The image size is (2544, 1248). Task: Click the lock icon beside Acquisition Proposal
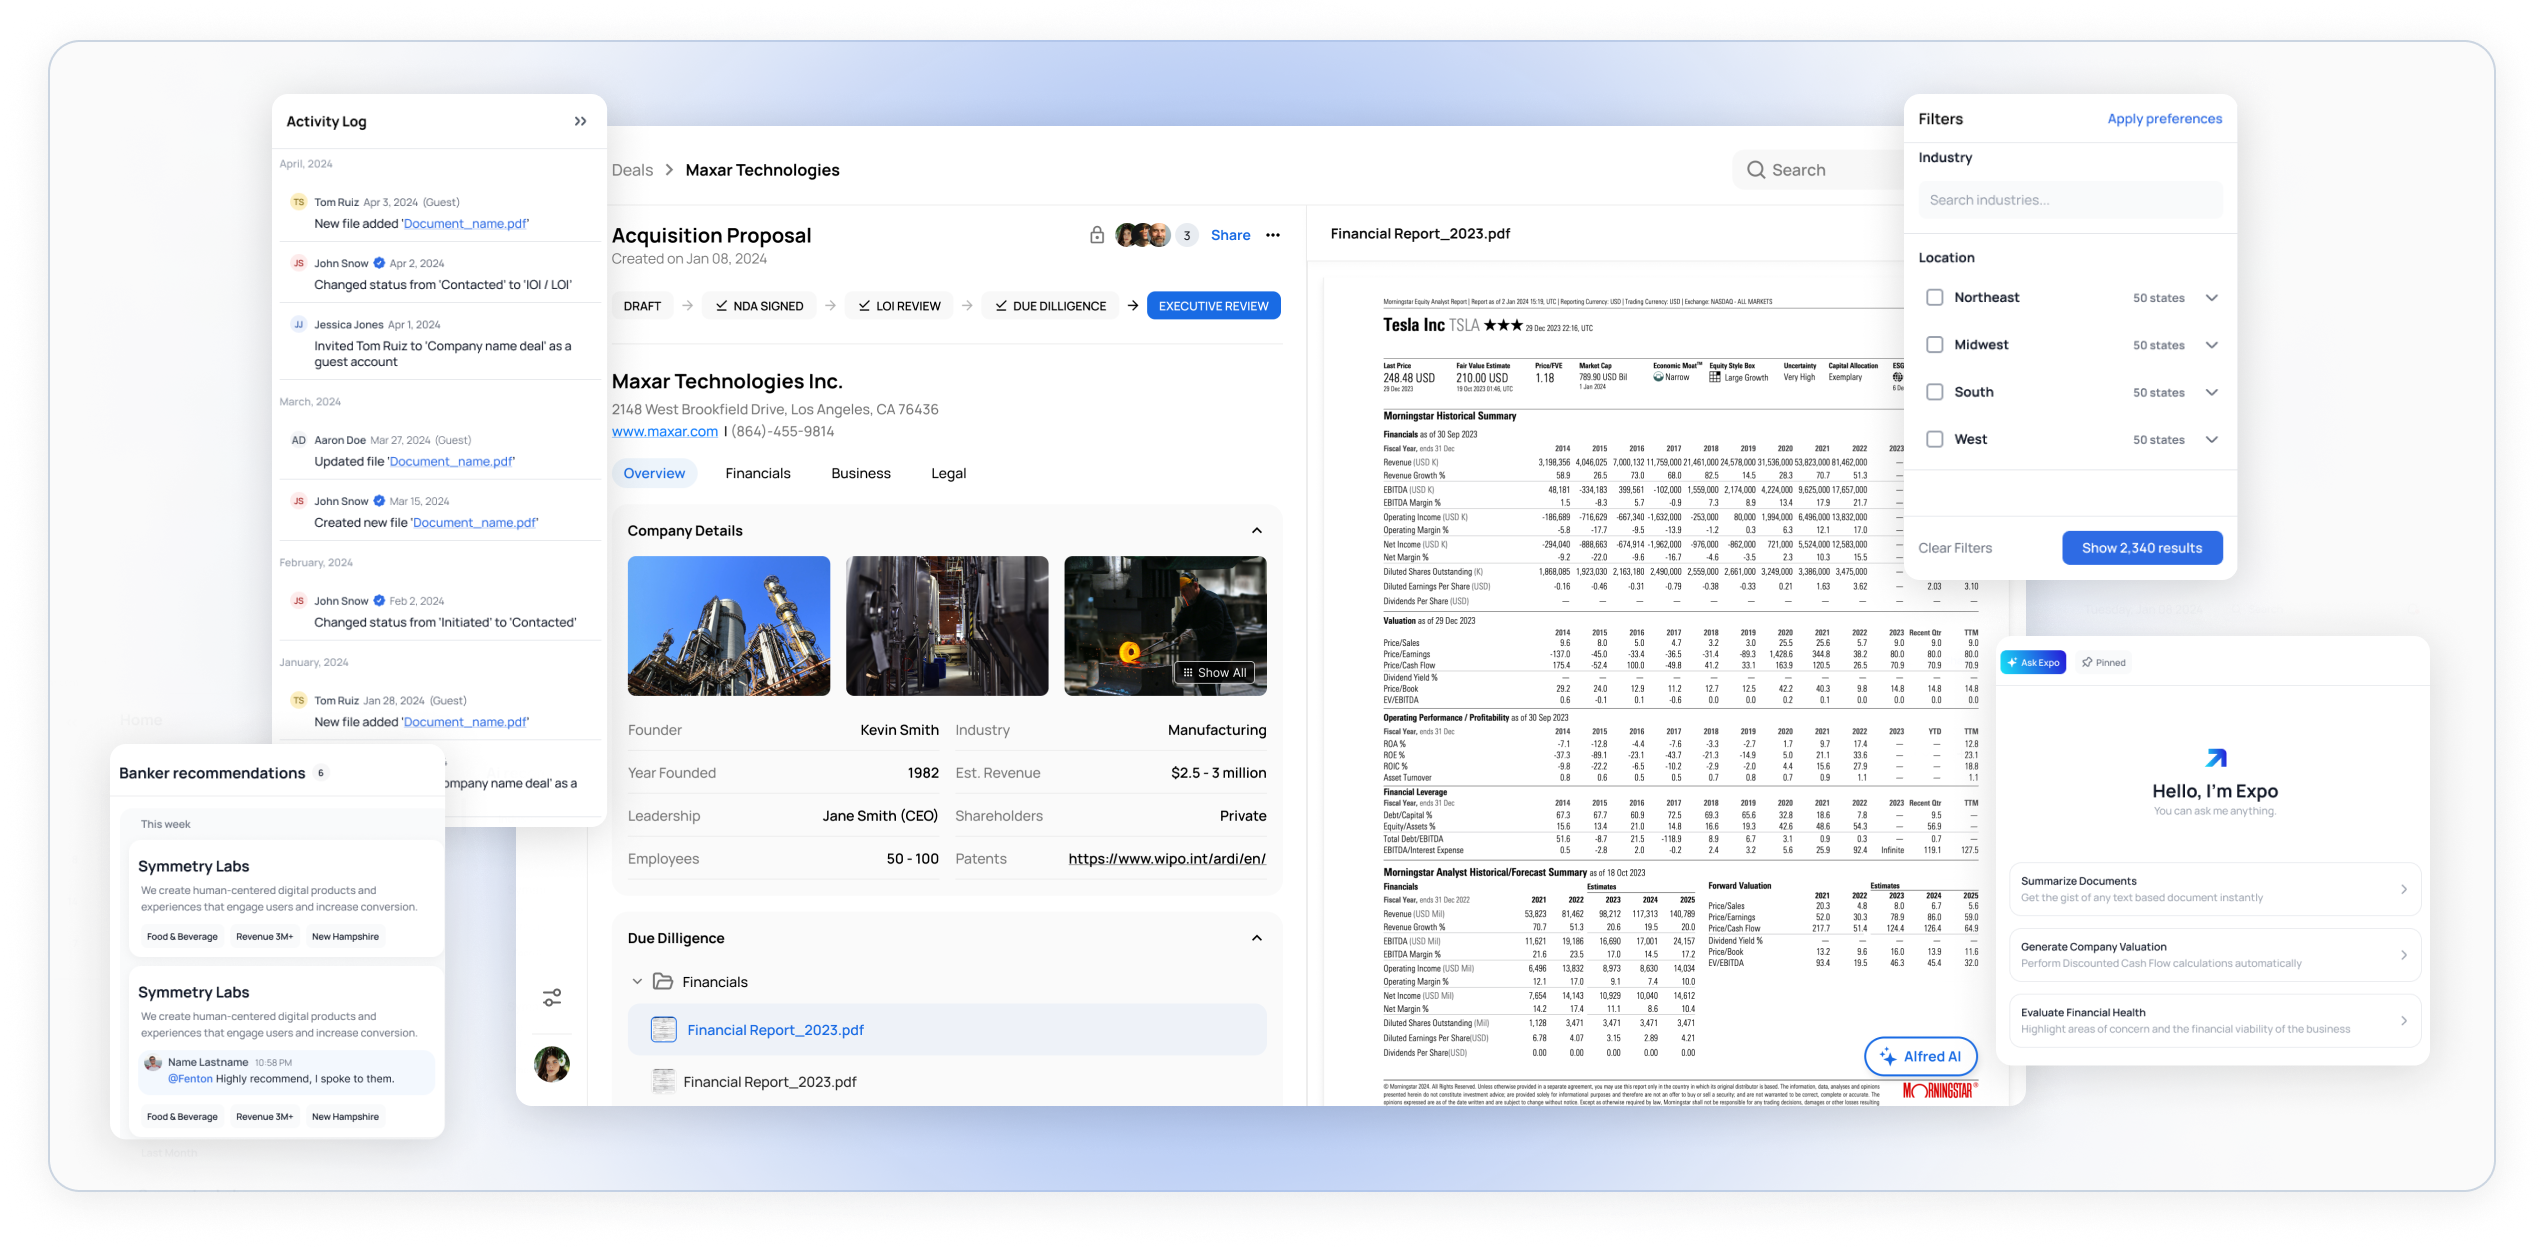click(1096, 234)
